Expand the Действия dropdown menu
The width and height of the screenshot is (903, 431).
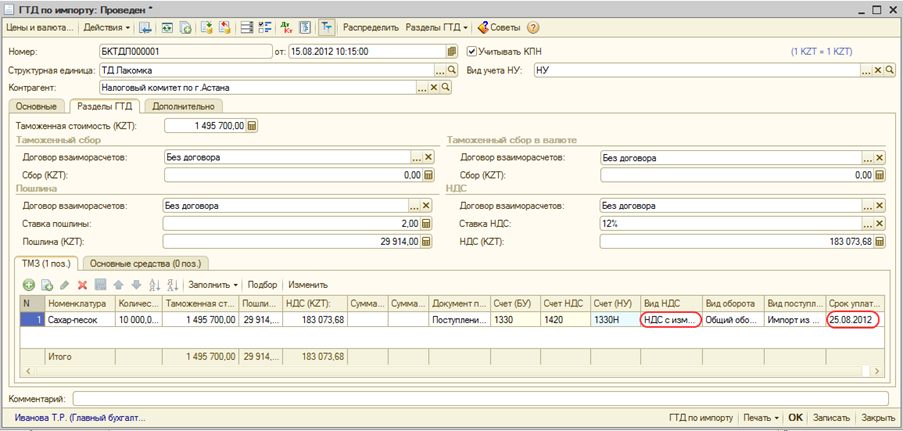(106, 27)
